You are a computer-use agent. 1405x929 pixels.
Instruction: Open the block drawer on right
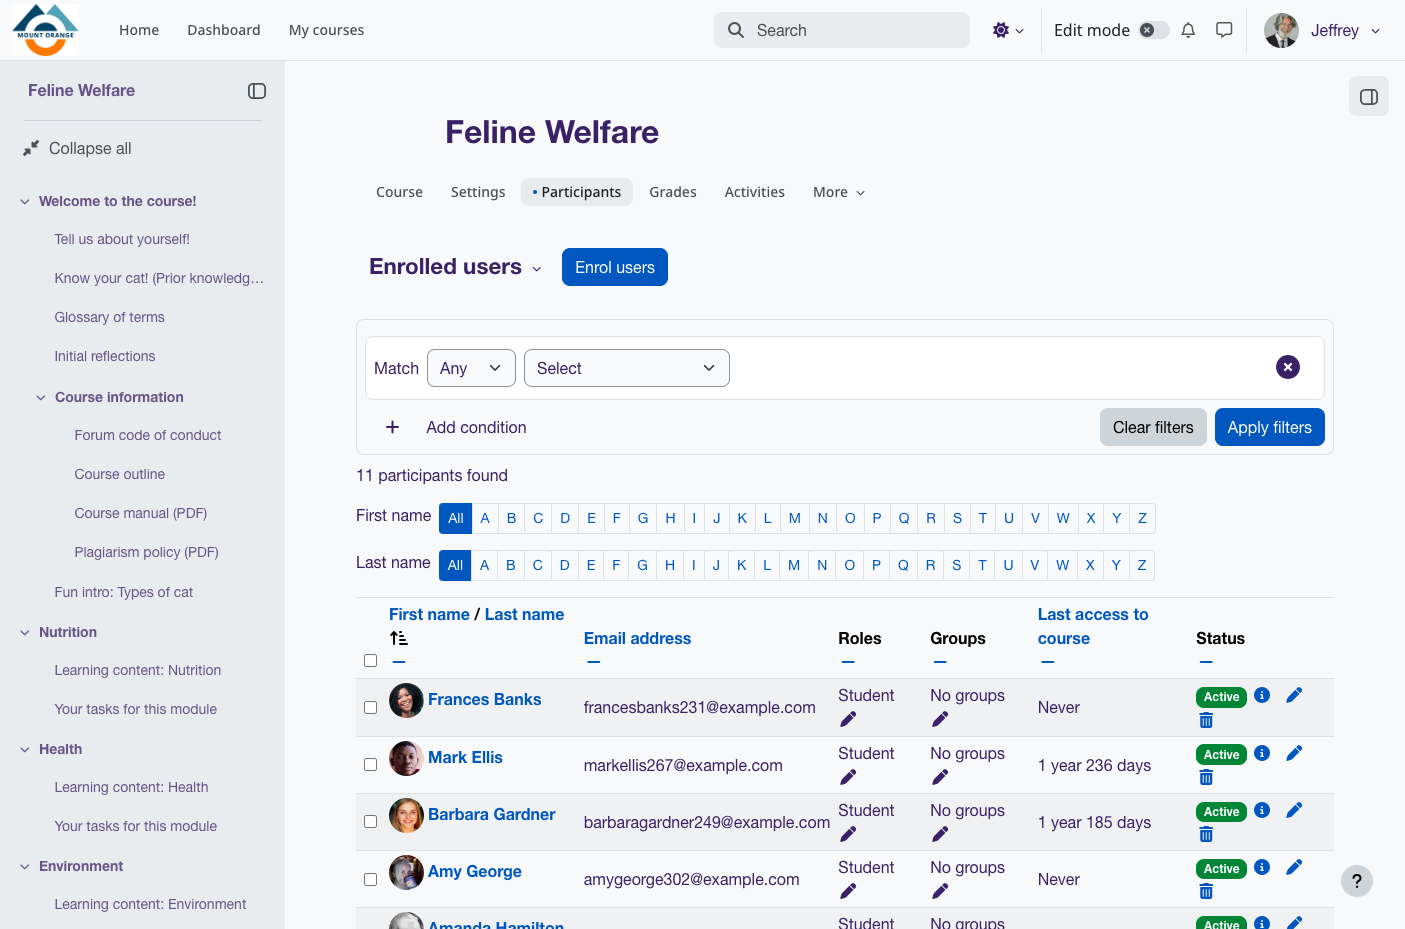tap(1369, 97)
